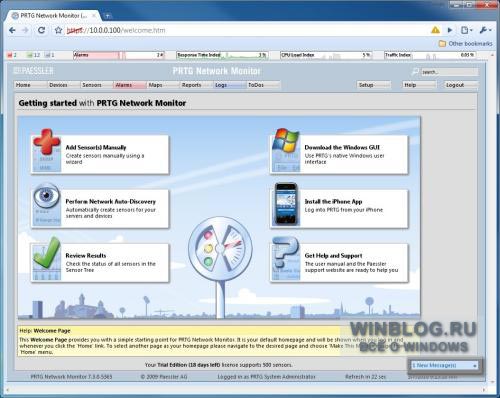Click the Windows logo icon
The width and height of the screenshot is (500, 398).
[x=285, y=141]
